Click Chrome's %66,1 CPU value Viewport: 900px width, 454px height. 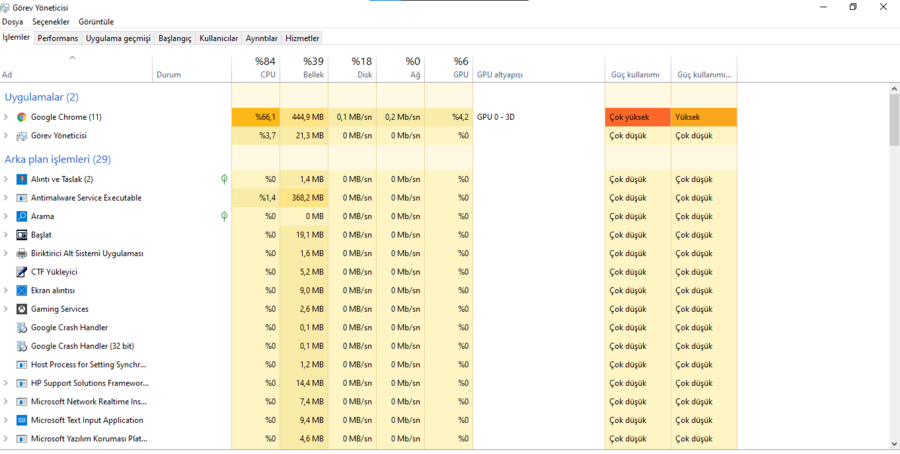pos(255,117)
